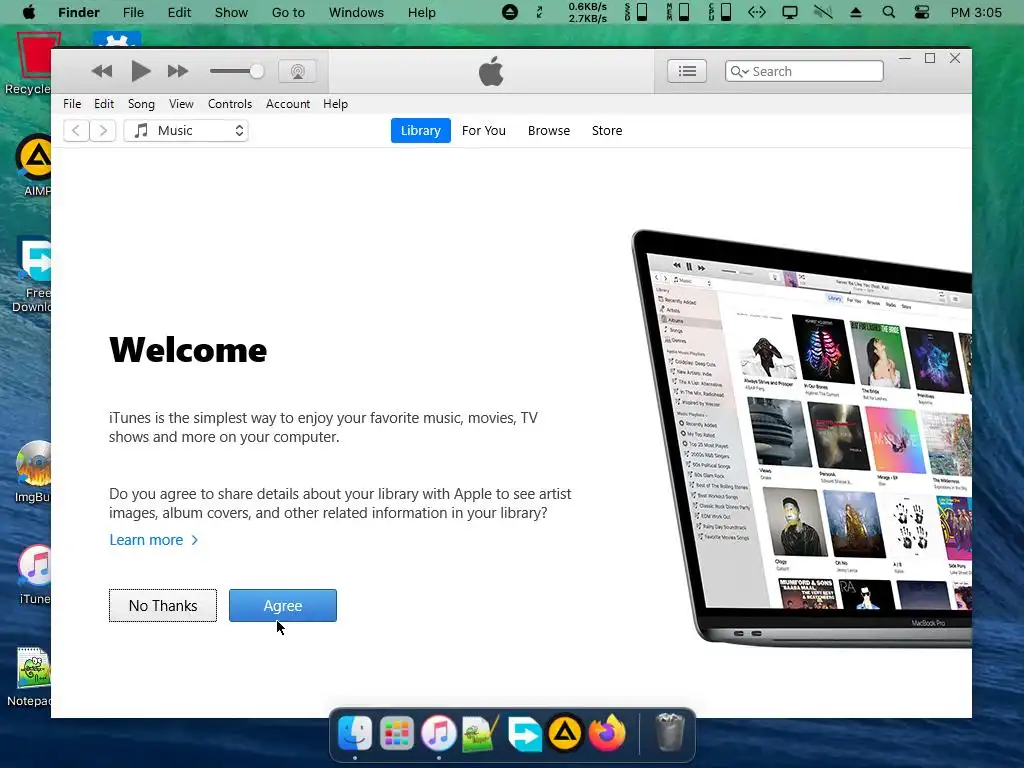Click the display monitor icon in menu bar
This screenshot has height=768, width=1024.
point(790,12)
